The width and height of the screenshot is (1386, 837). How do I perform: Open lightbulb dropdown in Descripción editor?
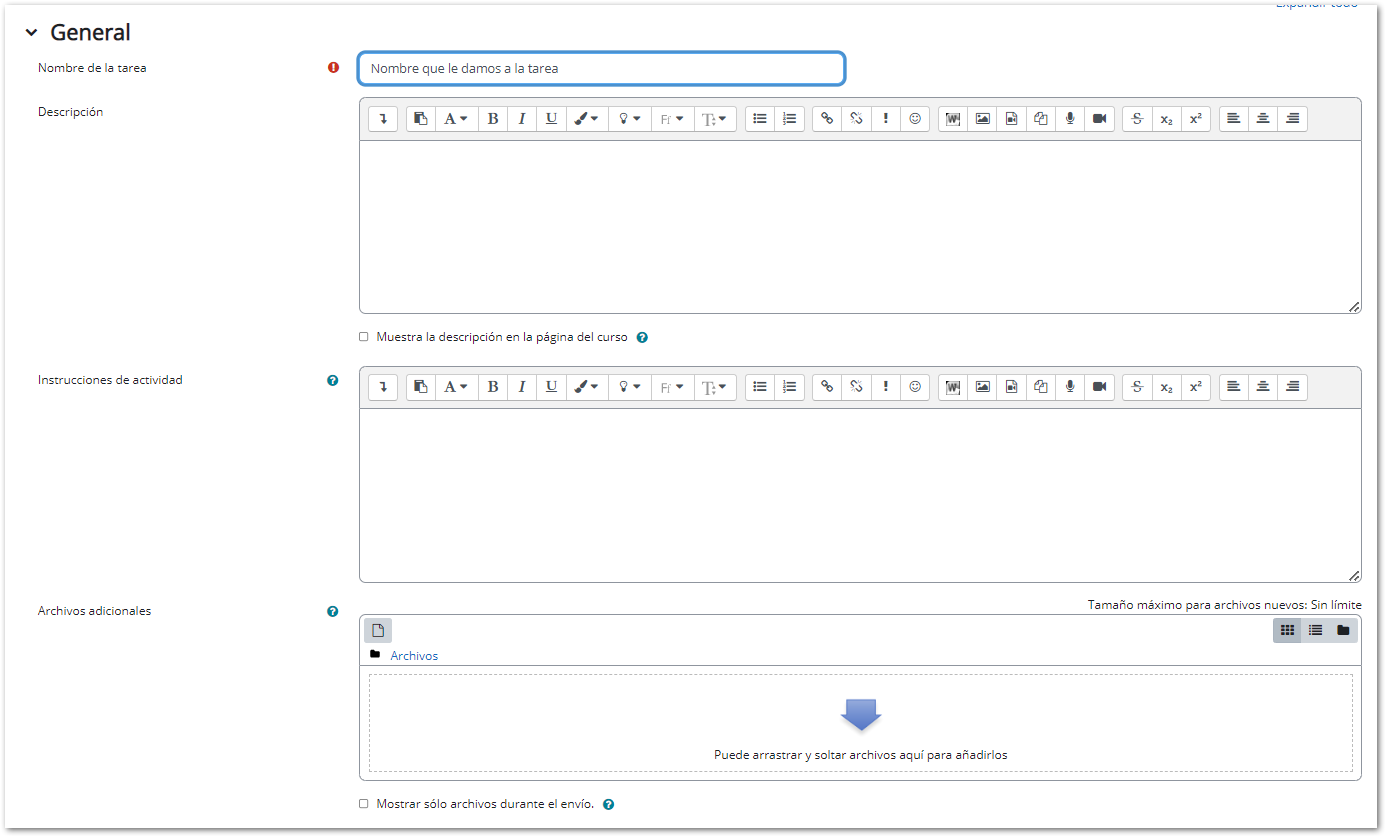630,119
